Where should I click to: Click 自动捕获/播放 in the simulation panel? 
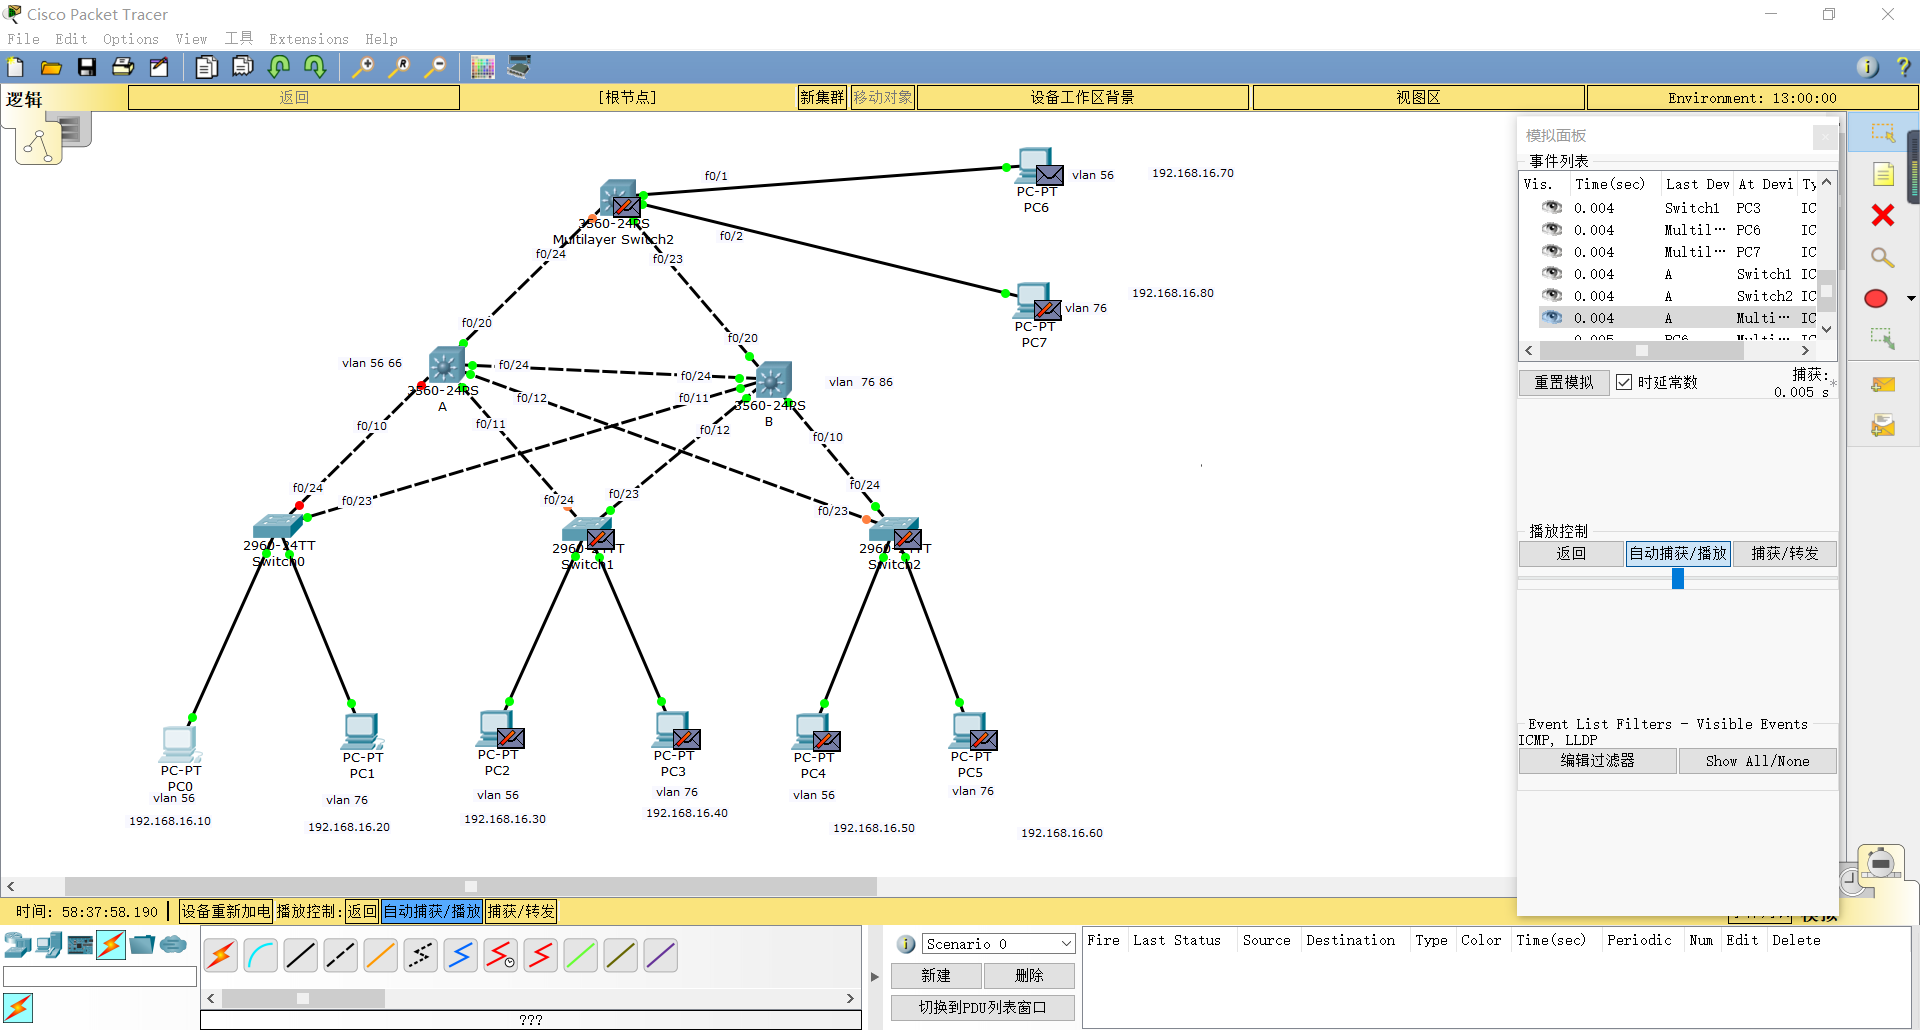[1677, 554]
